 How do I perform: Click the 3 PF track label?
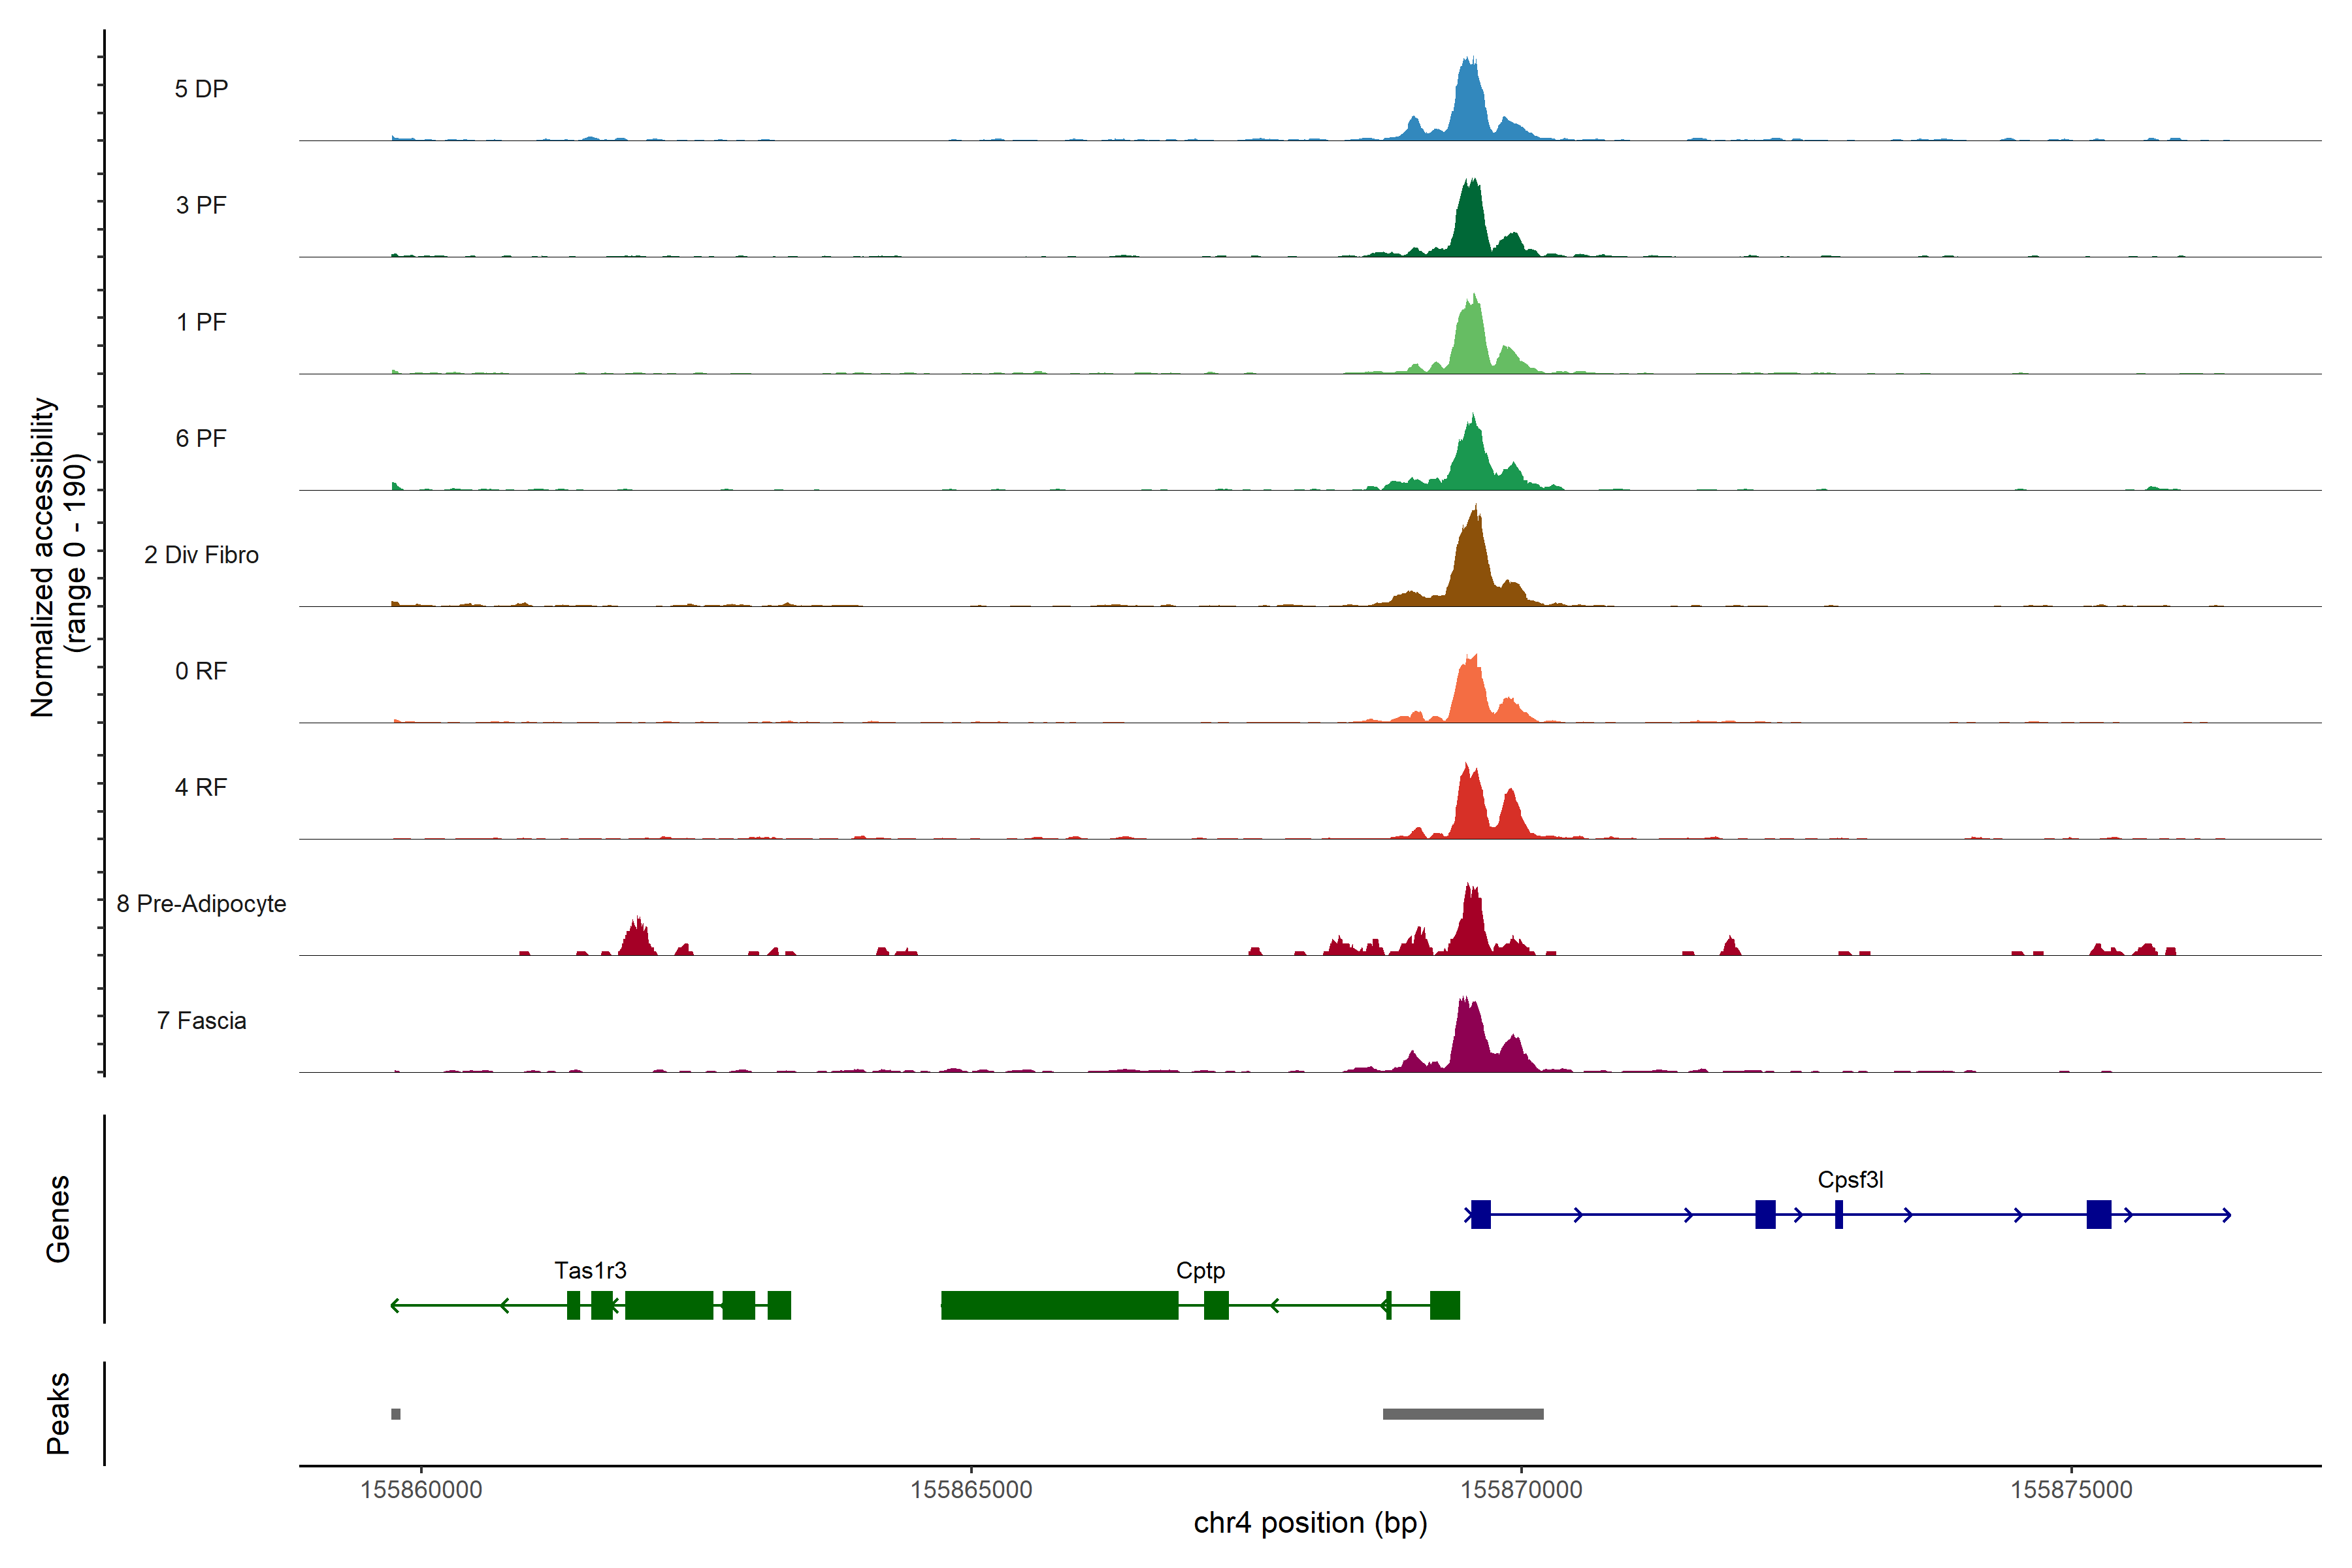pos(201,205)
